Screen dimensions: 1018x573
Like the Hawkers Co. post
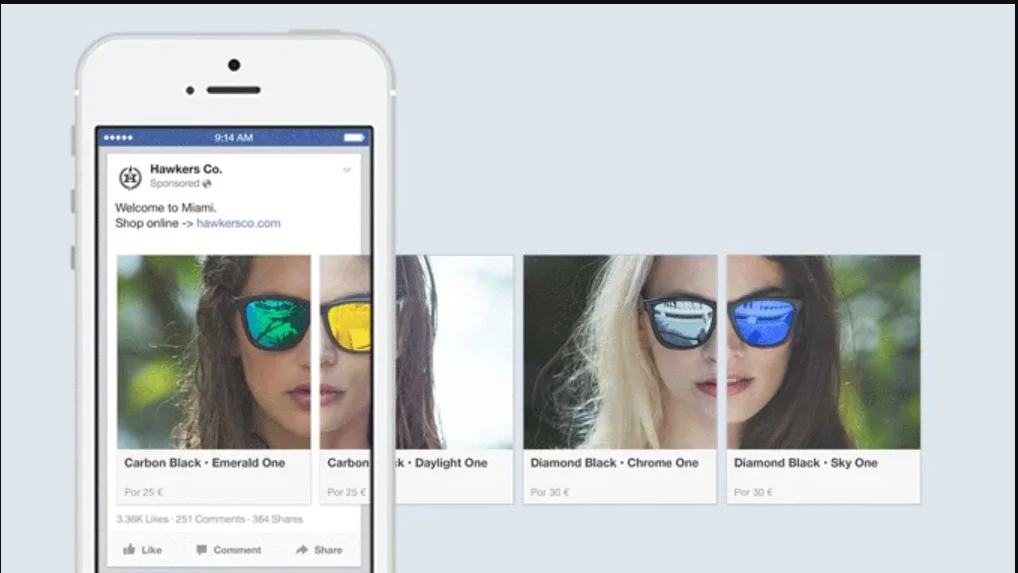pyautogui.click(x=142, y=550)
